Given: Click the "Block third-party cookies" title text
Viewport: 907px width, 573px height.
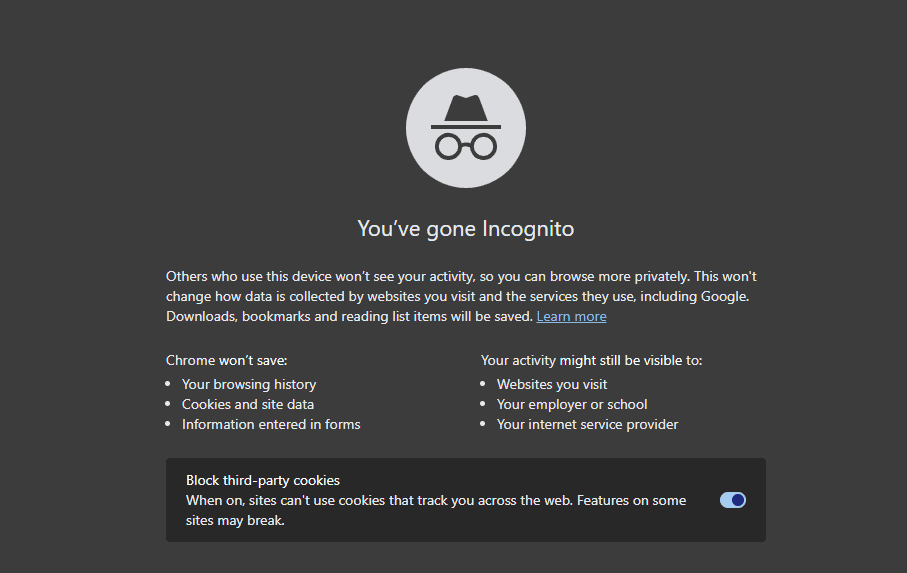Looking at the screenshot, I should [x=263, y=480].
